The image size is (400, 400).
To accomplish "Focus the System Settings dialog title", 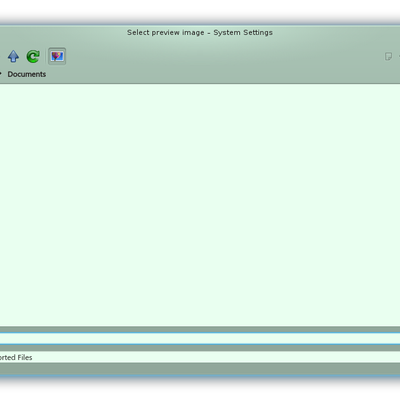I will [200, 32].
